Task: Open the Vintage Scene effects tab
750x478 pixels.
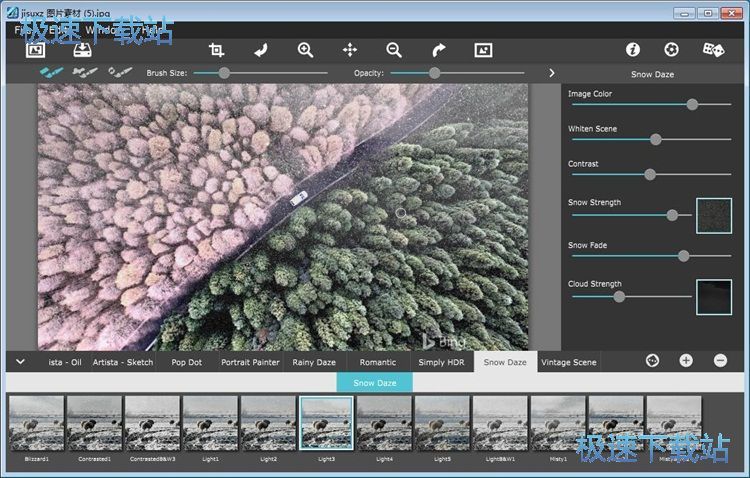Action: coord(568,362)
